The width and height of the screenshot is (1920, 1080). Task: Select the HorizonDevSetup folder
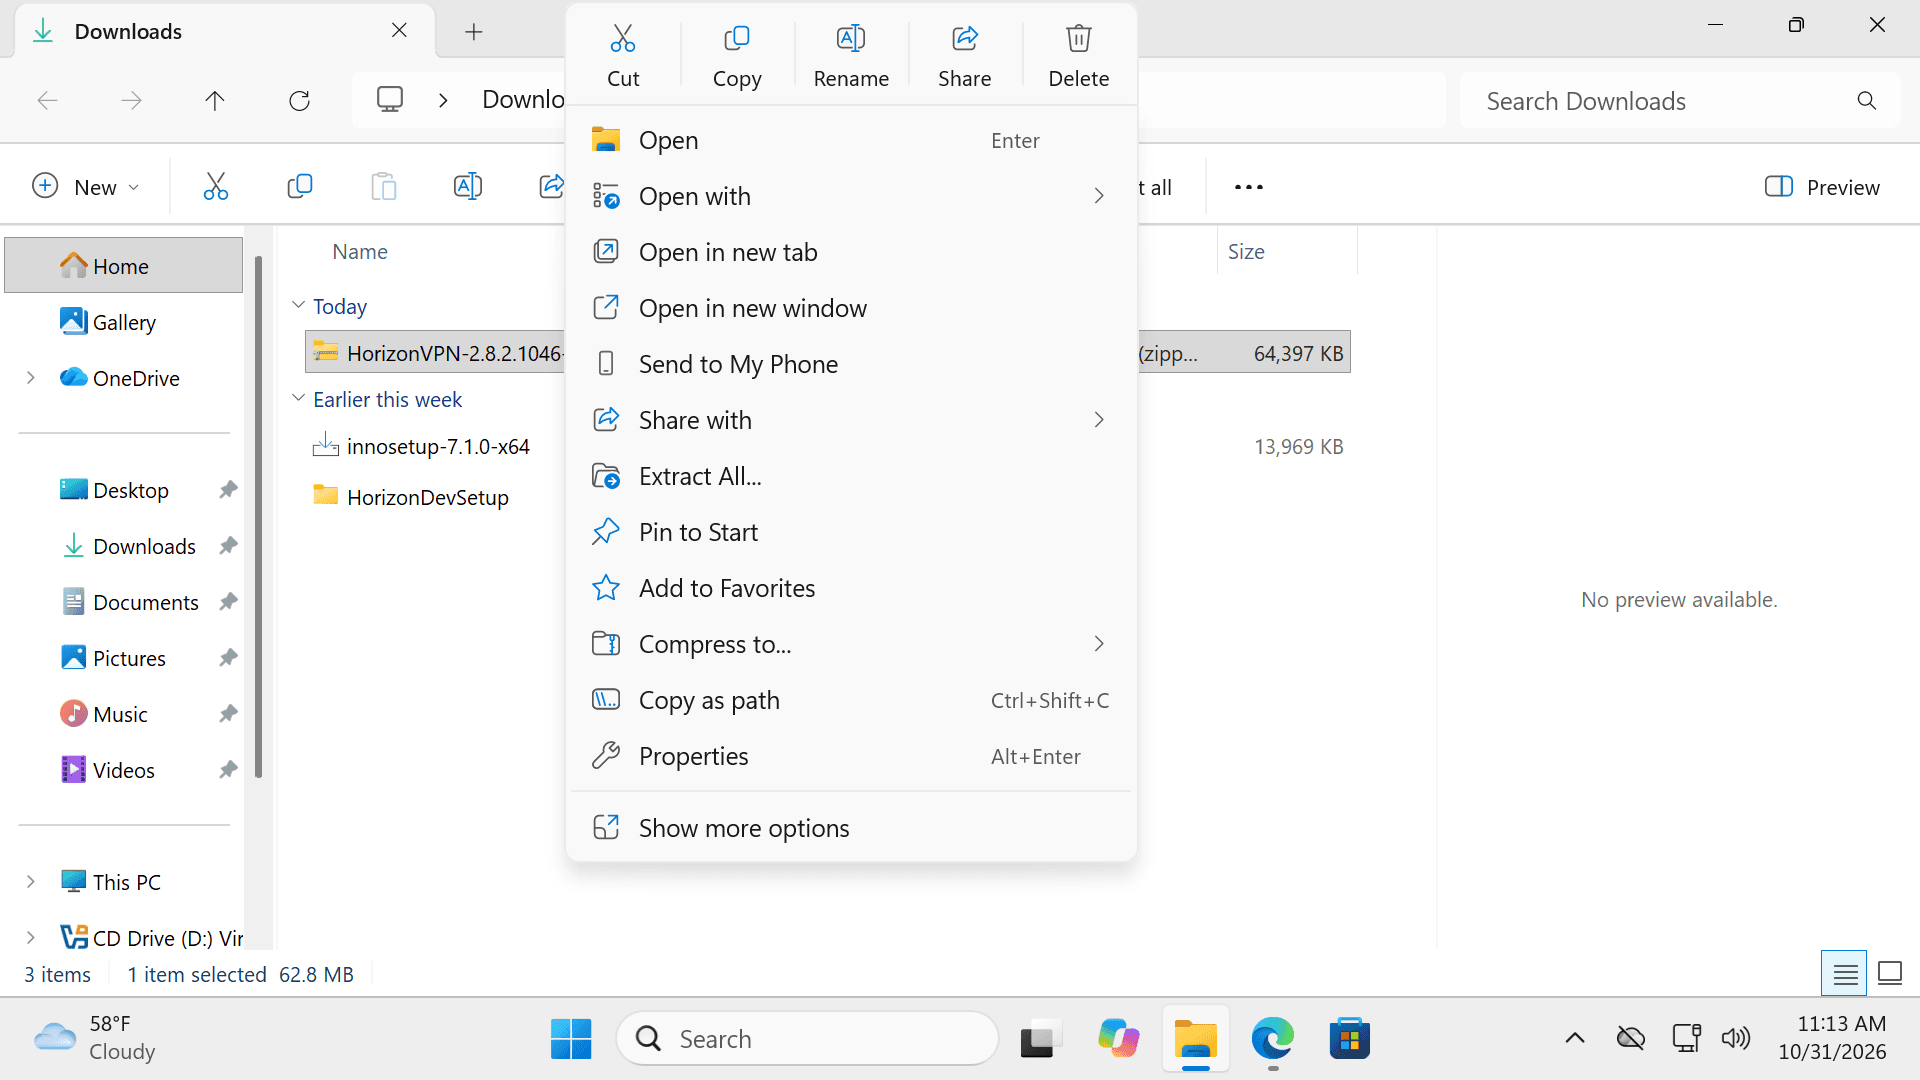[x=428, y=497]
